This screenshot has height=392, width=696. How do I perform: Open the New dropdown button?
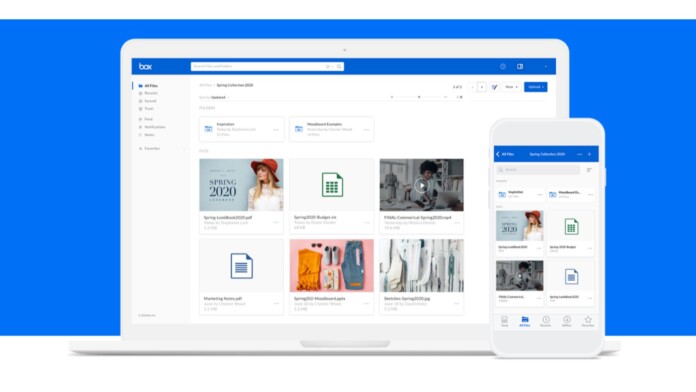(511, 87)
